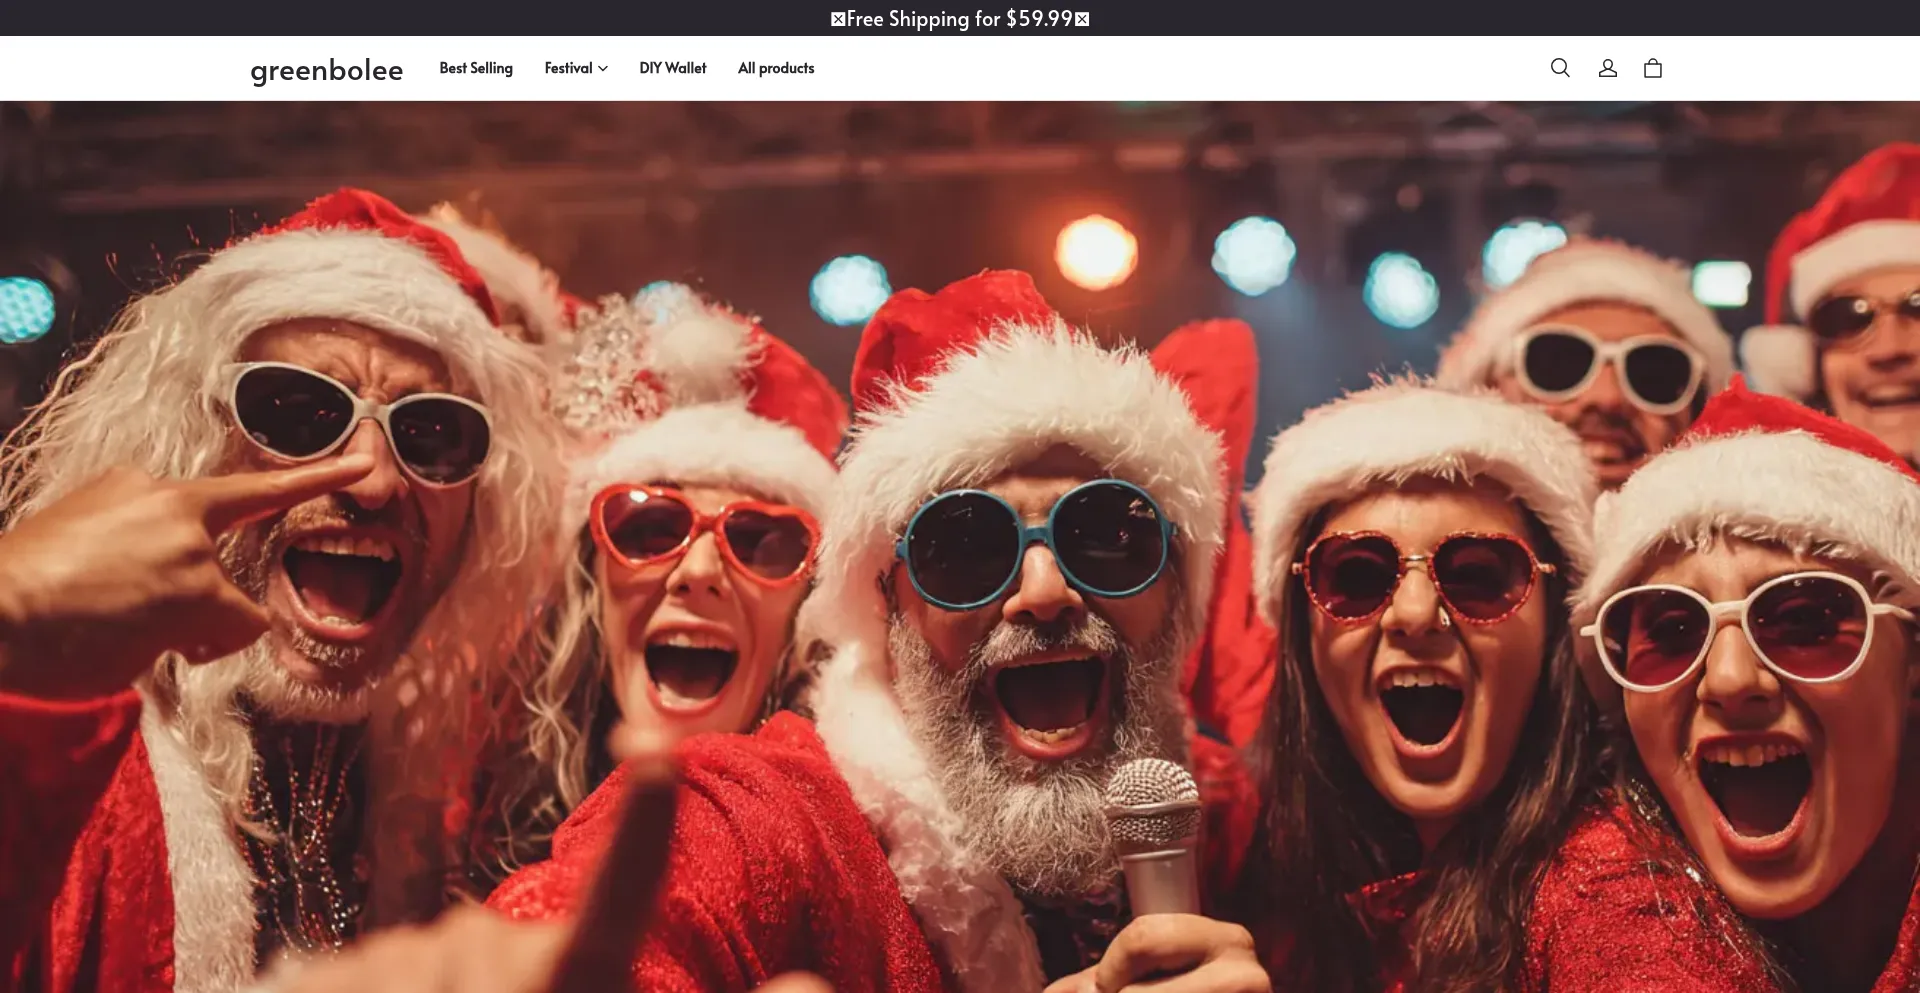Click the greenbolee logo
Viewport: 1920px width, 993px height.
click(326, 70)
